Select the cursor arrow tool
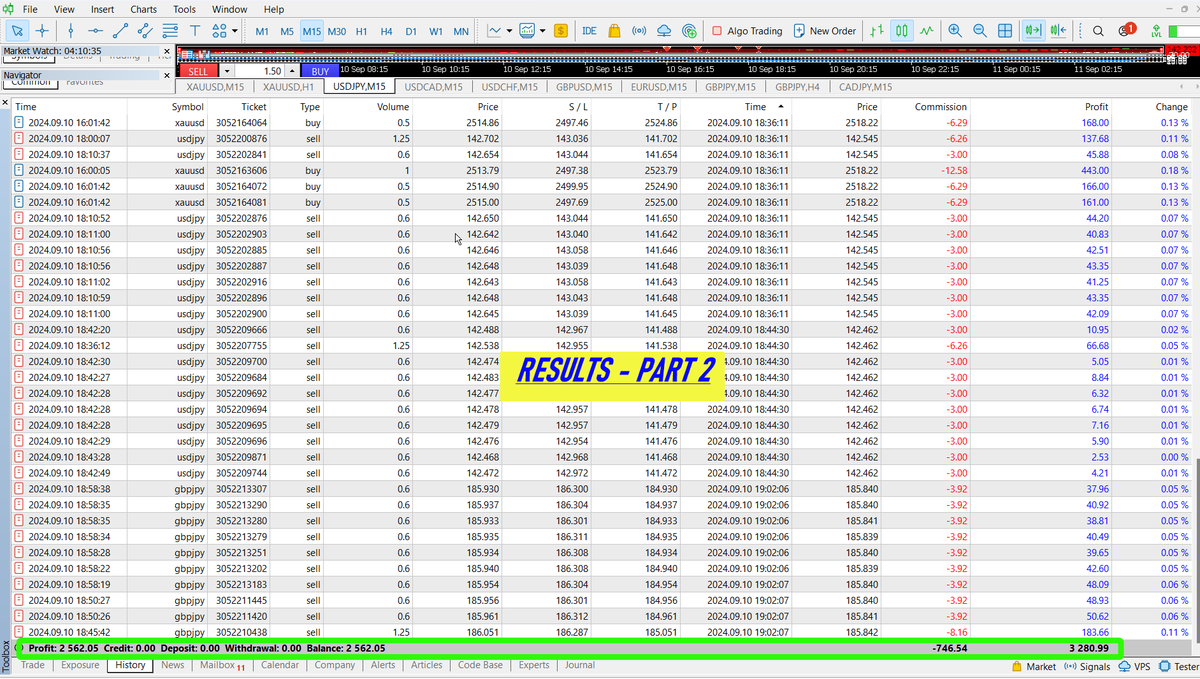The image size is (1200, 679). tap(17, 31)
